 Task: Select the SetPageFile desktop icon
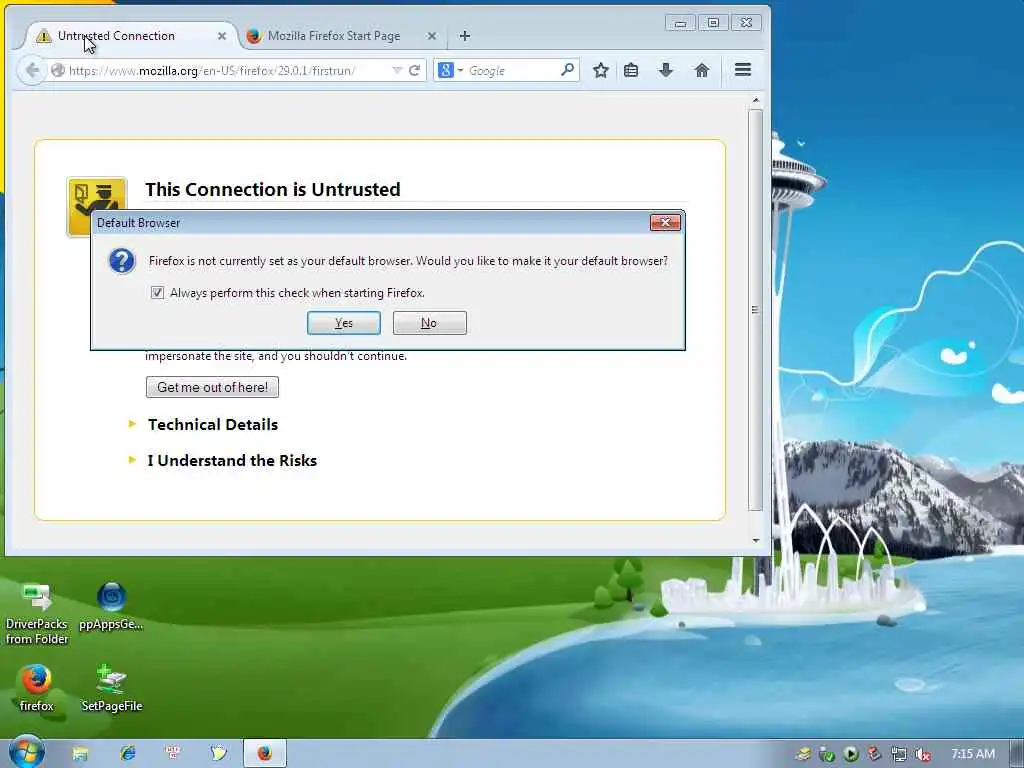pos(112,688)
